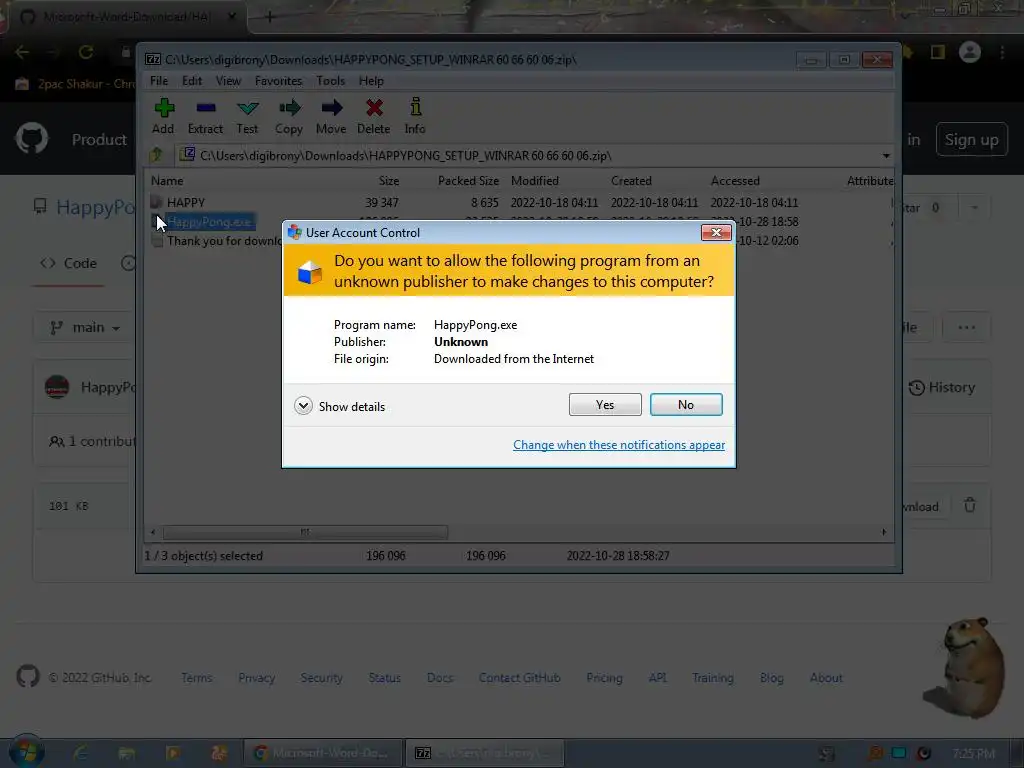Open the main branch dropdown on GitHub
This screenshot has width=1024, height=768.
point(85,327)
